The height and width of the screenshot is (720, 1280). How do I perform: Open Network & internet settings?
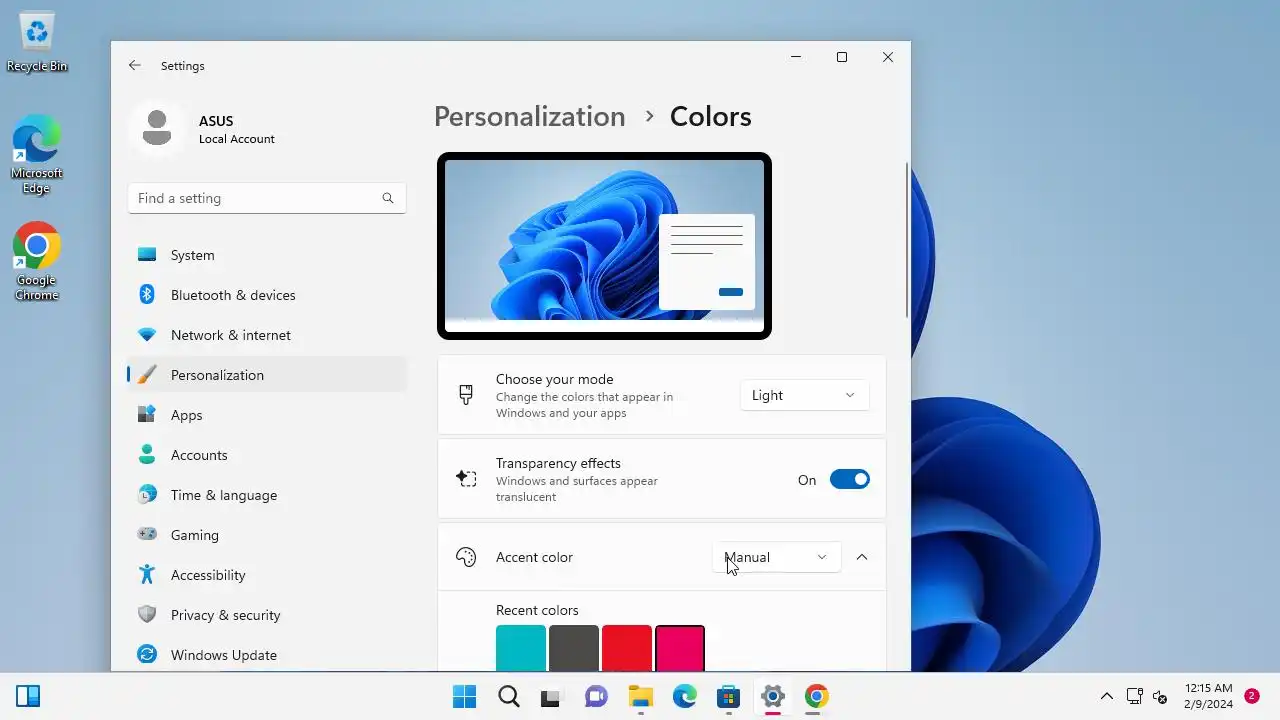point(267,335)
